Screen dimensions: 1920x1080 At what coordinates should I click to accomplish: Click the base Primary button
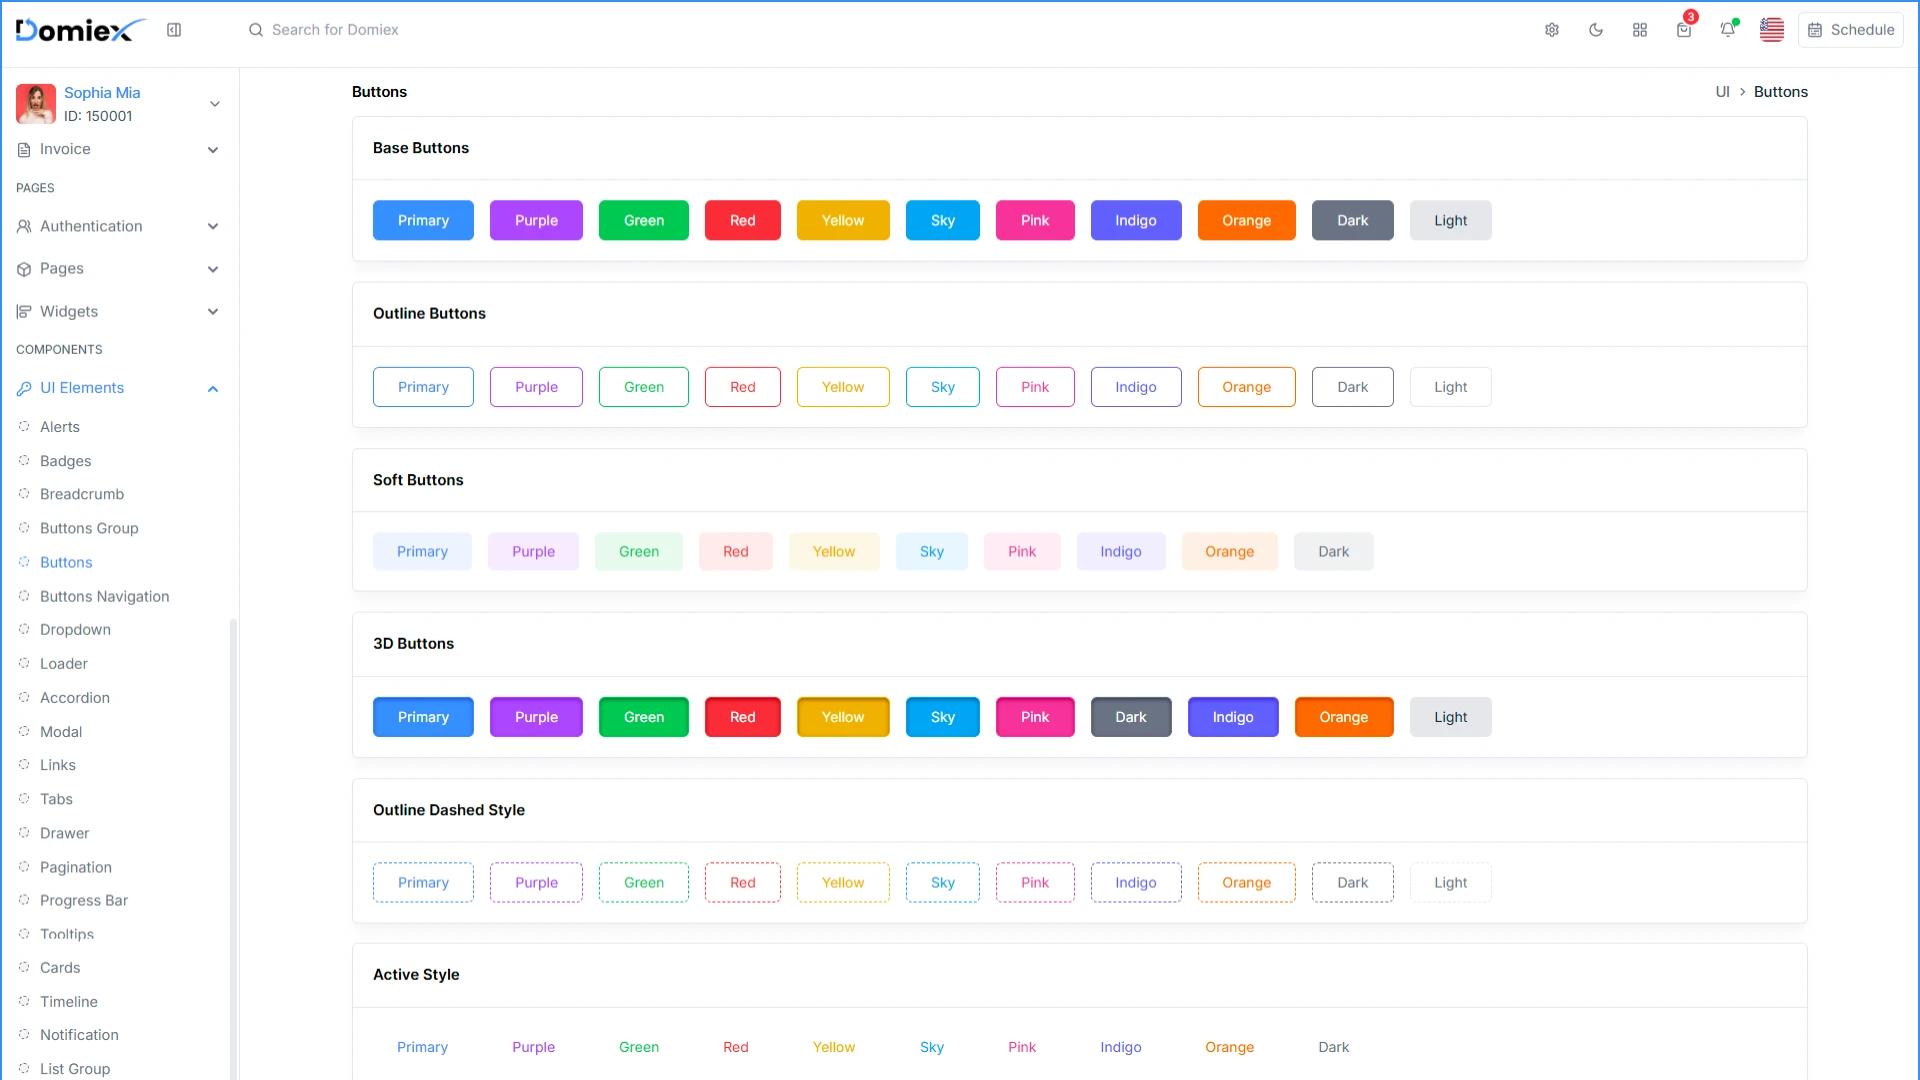coord(423,221)
